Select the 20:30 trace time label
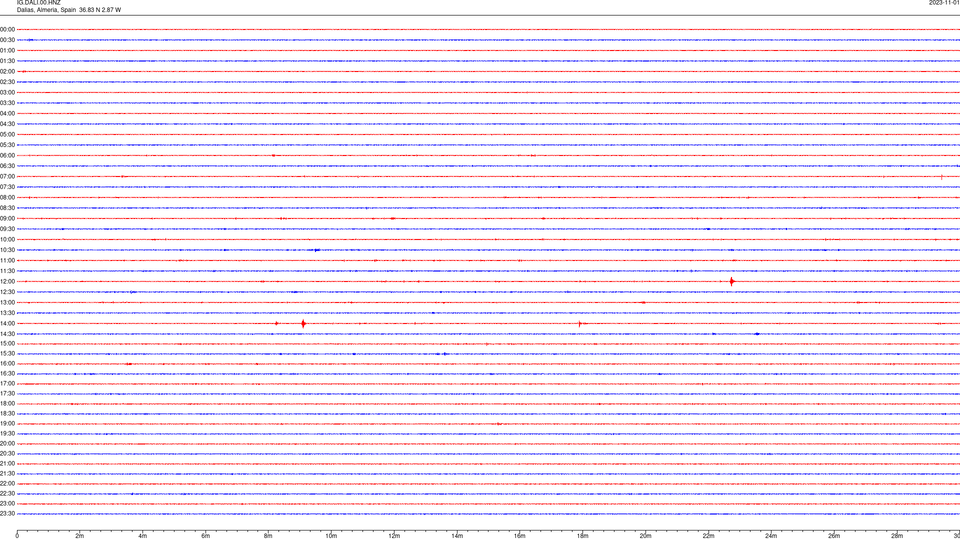This screenshot has height=540, width=960. (7, 454)
